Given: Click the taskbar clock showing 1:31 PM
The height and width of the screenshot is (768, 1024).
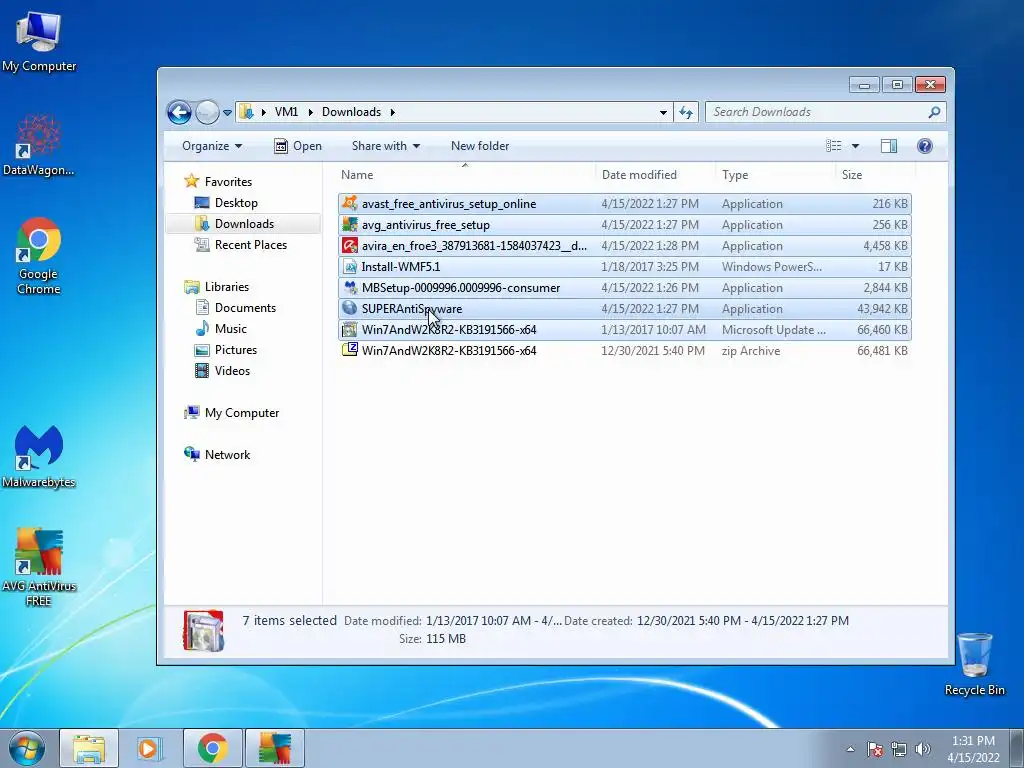Looking at the screenshot, I should (x=973, y=748).
